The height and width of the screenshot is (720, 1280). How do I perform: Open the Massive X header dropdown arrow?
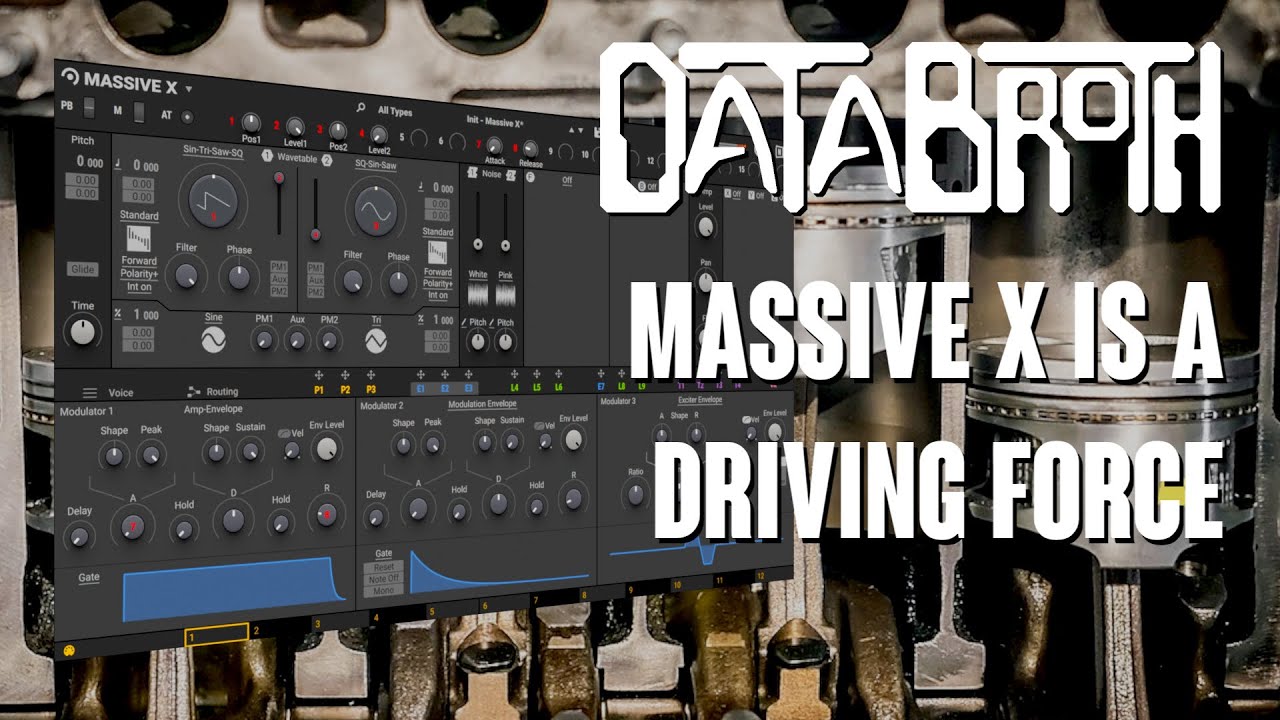188,88
